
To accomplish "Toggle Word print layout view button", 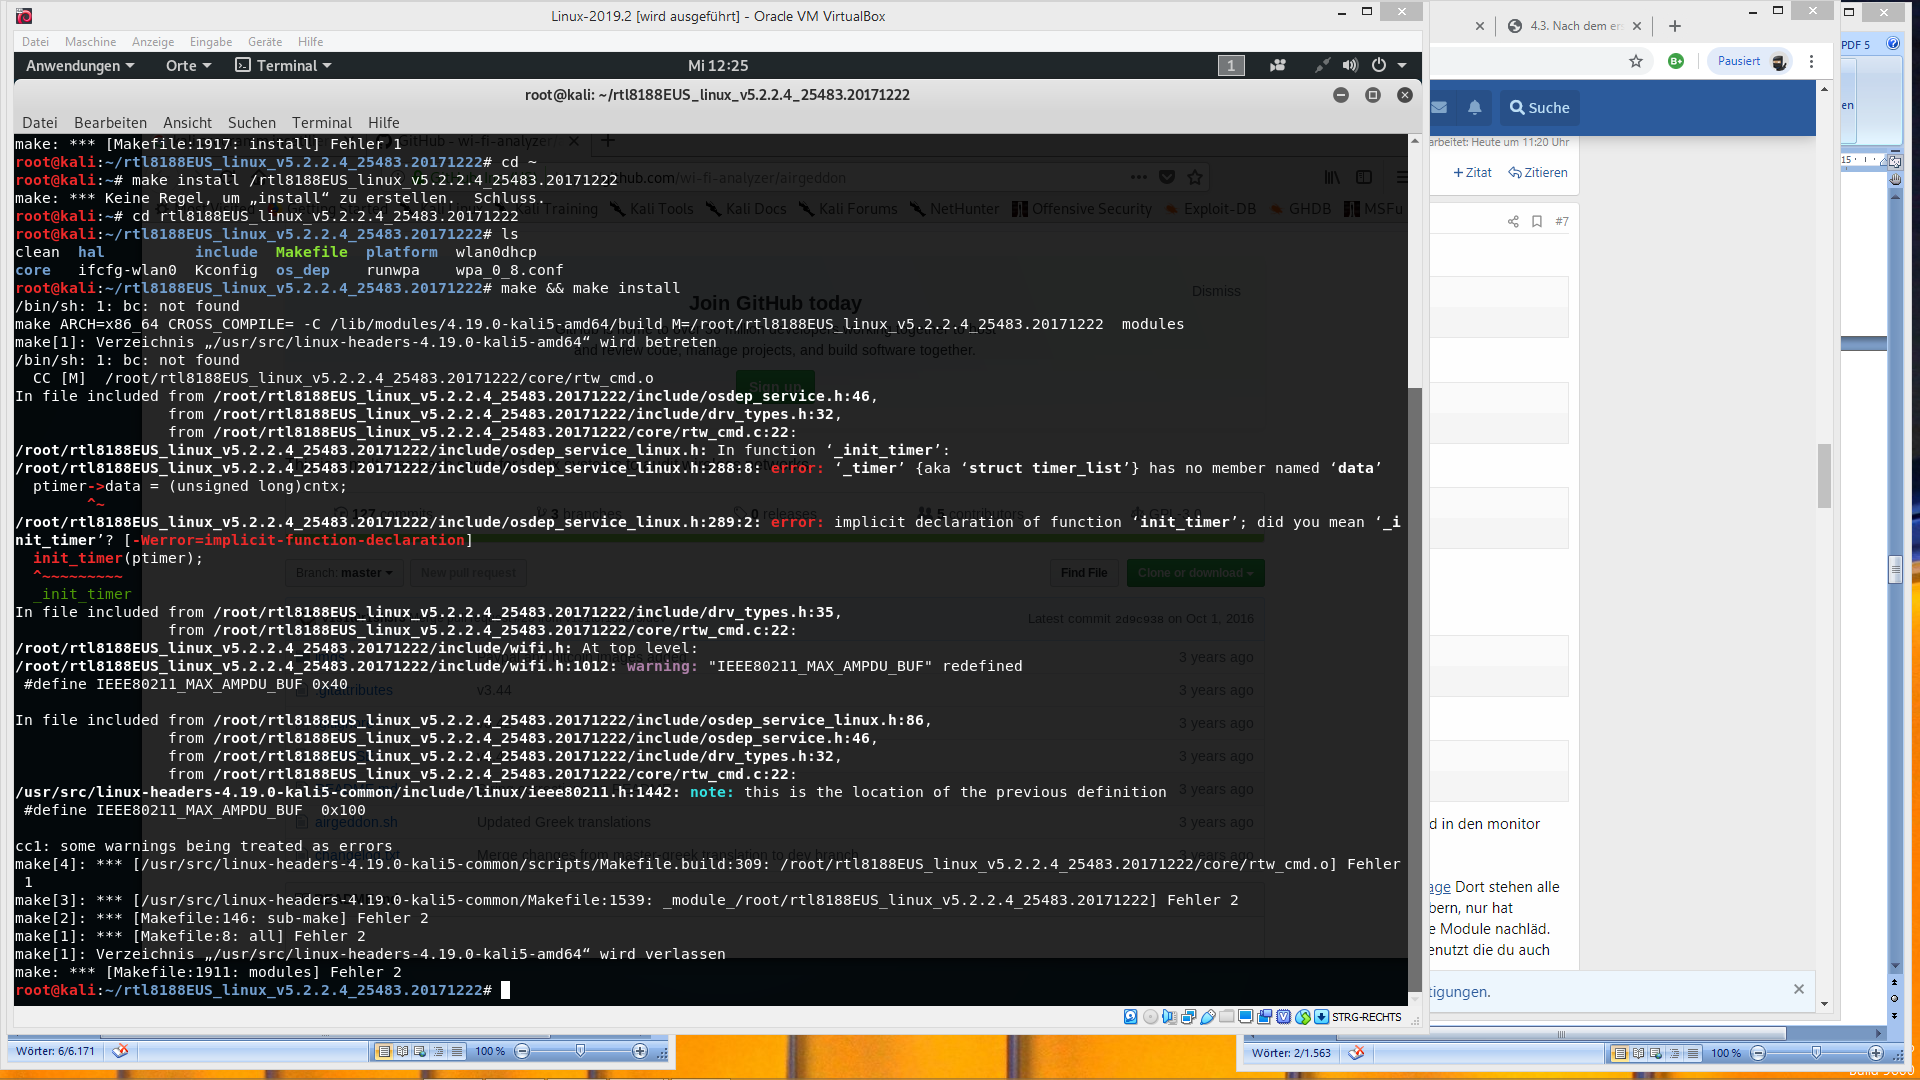I will coord(384,1051).
